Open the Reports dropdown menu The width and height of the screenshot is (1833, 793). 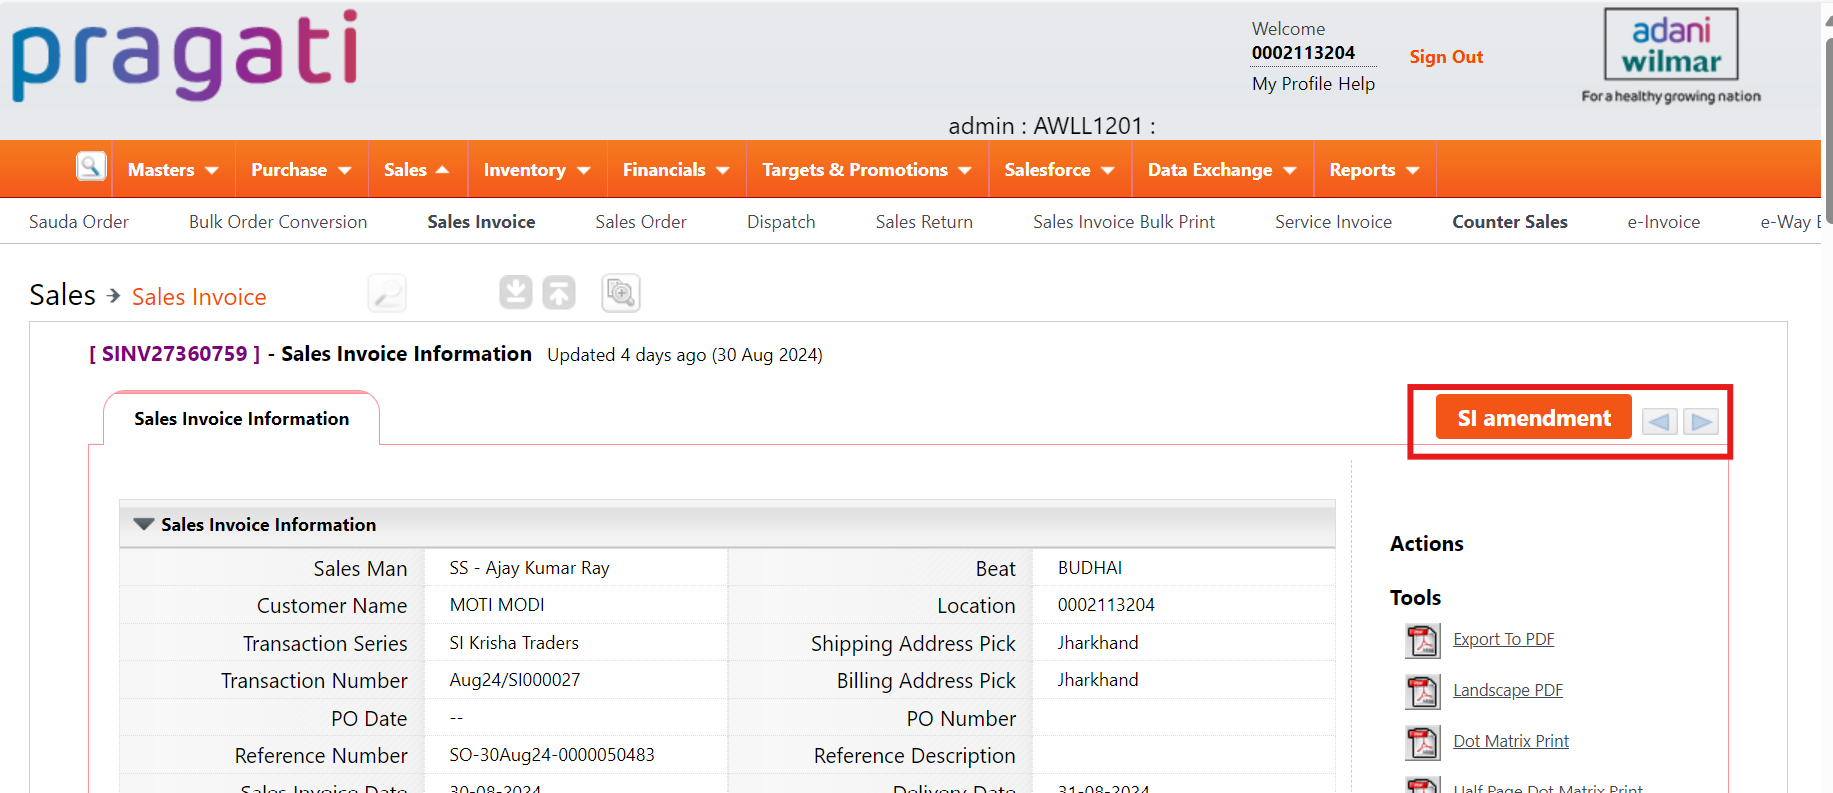coord(1375,170)
